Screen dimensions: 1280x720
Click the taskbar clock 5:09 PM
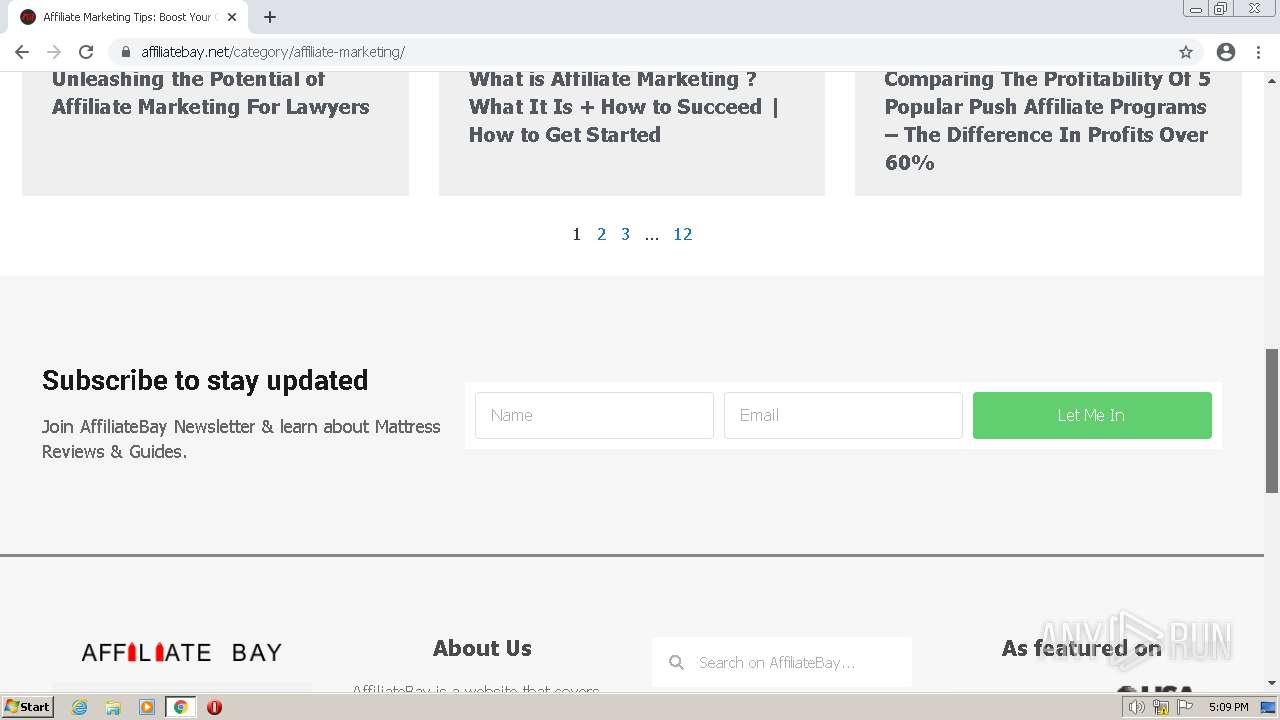(x=1228, y=707)
